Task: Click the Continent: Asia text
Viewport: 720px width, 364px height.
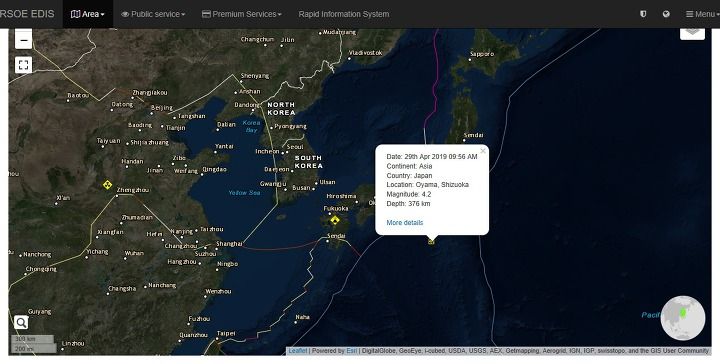Action: click(409, 166)
